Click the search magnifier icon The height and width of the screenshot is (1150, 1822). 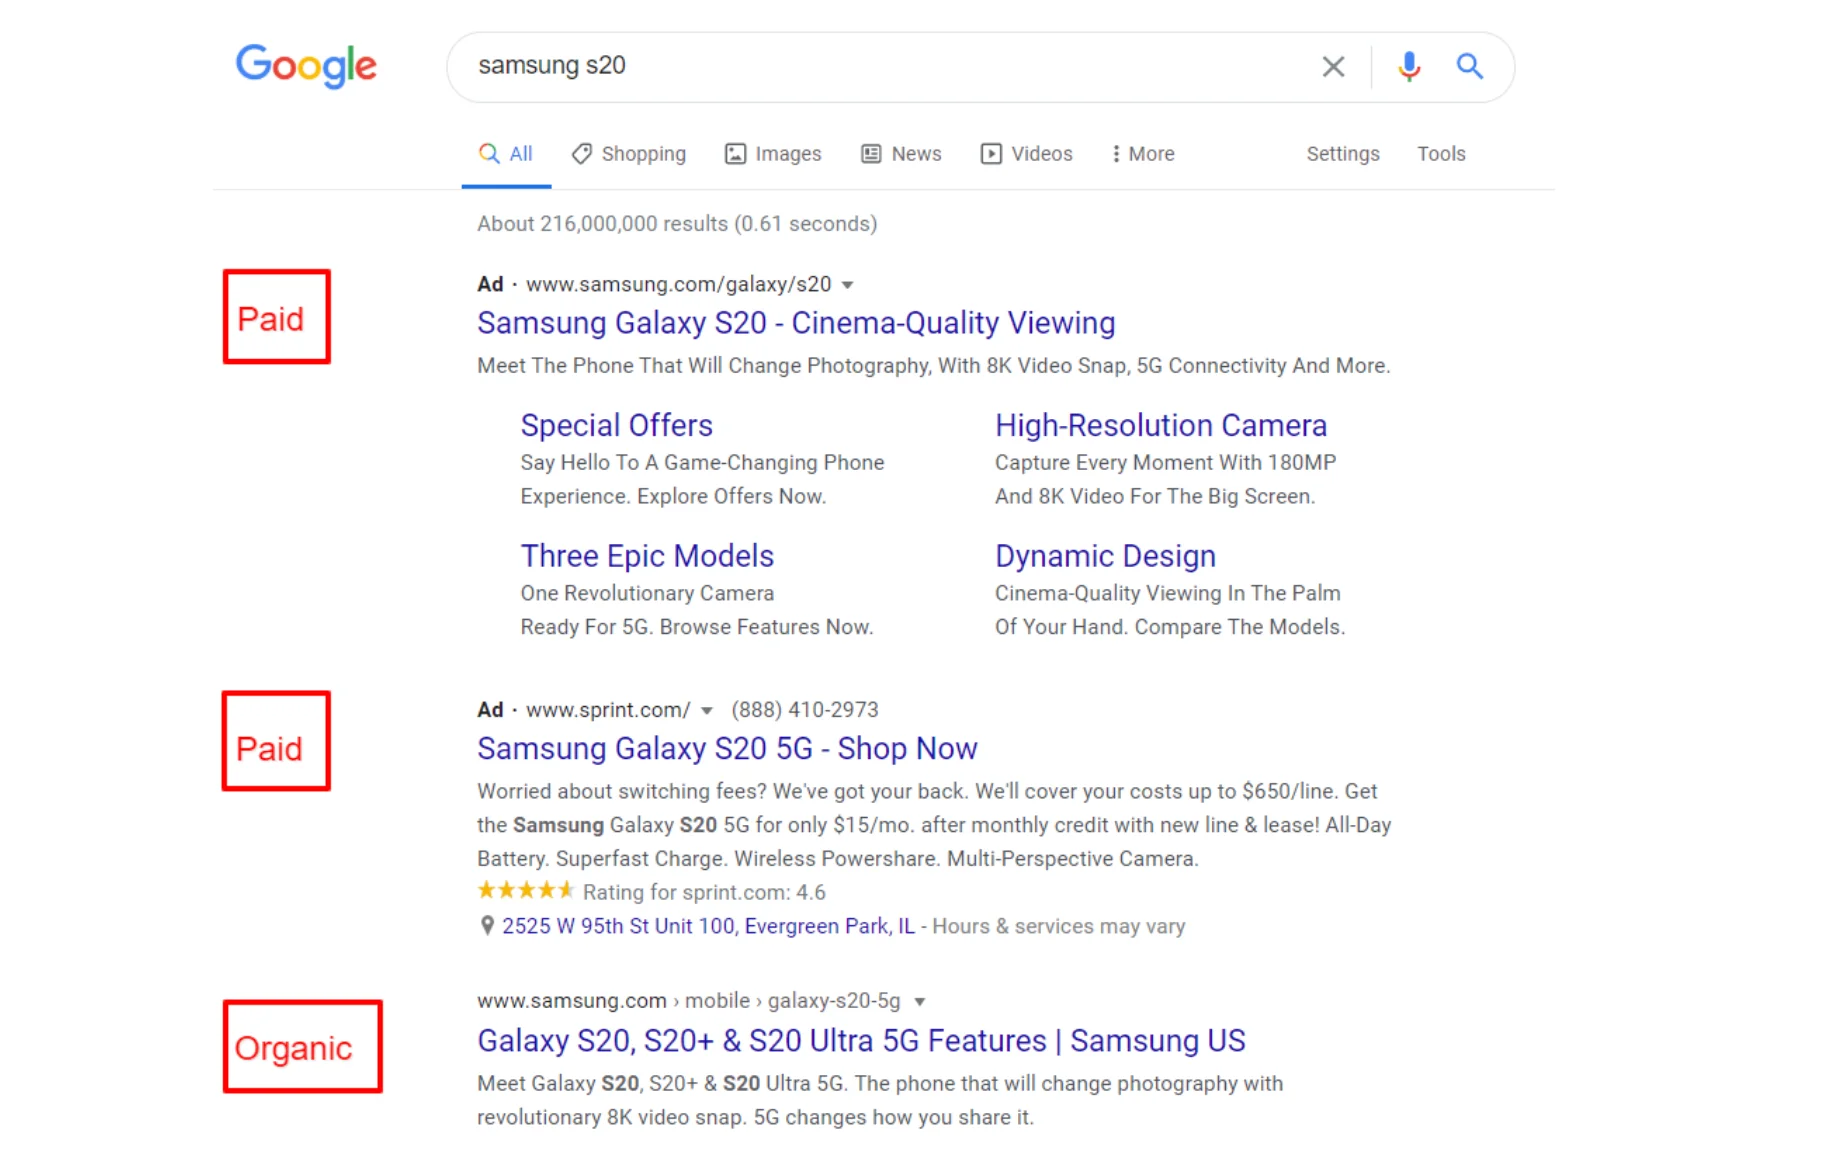coord(1469,66)
